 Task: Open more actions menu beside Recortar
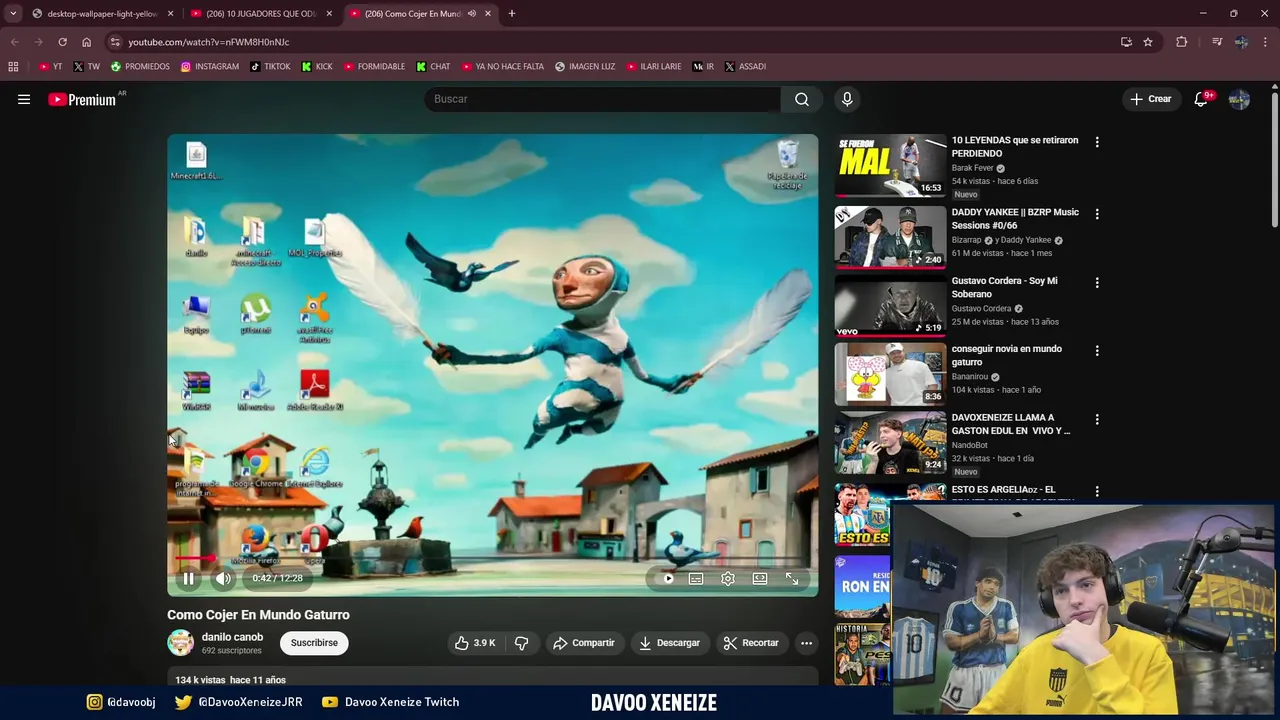(806, 643)
